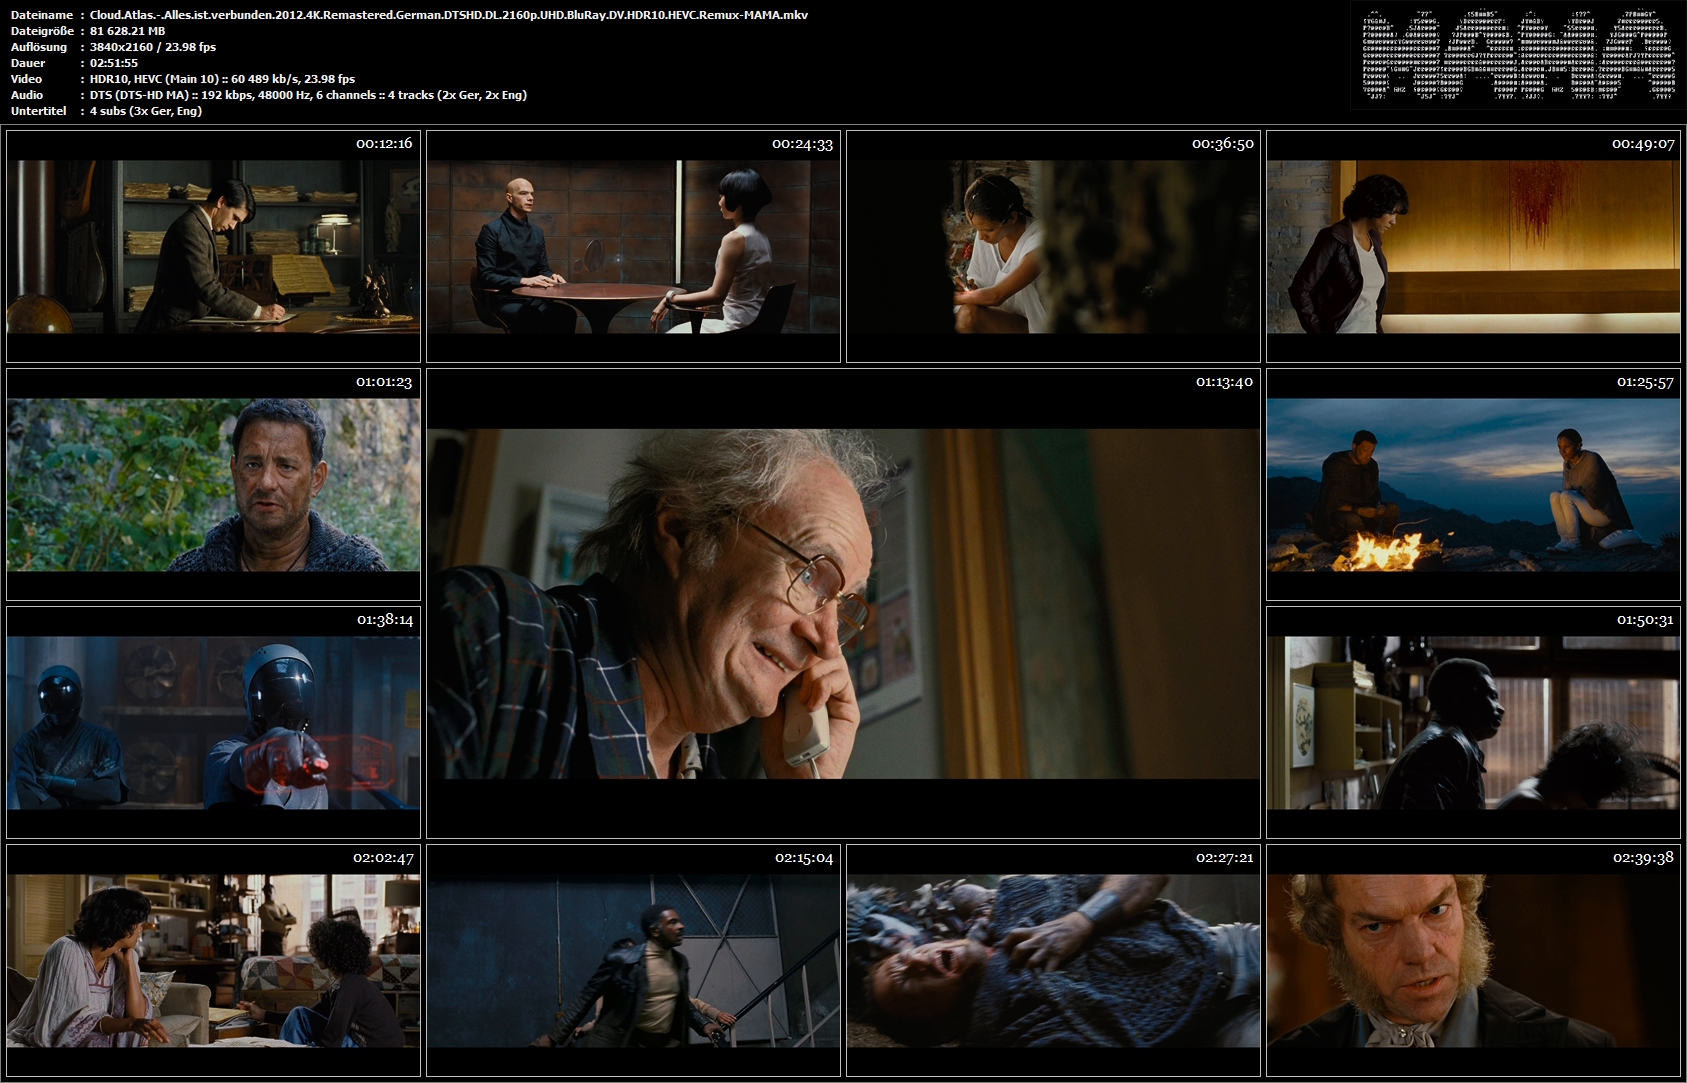The width and height of the screenshot is (1687, 1083).
Task: Click the 'Auflösung' label
Action: 39,47
